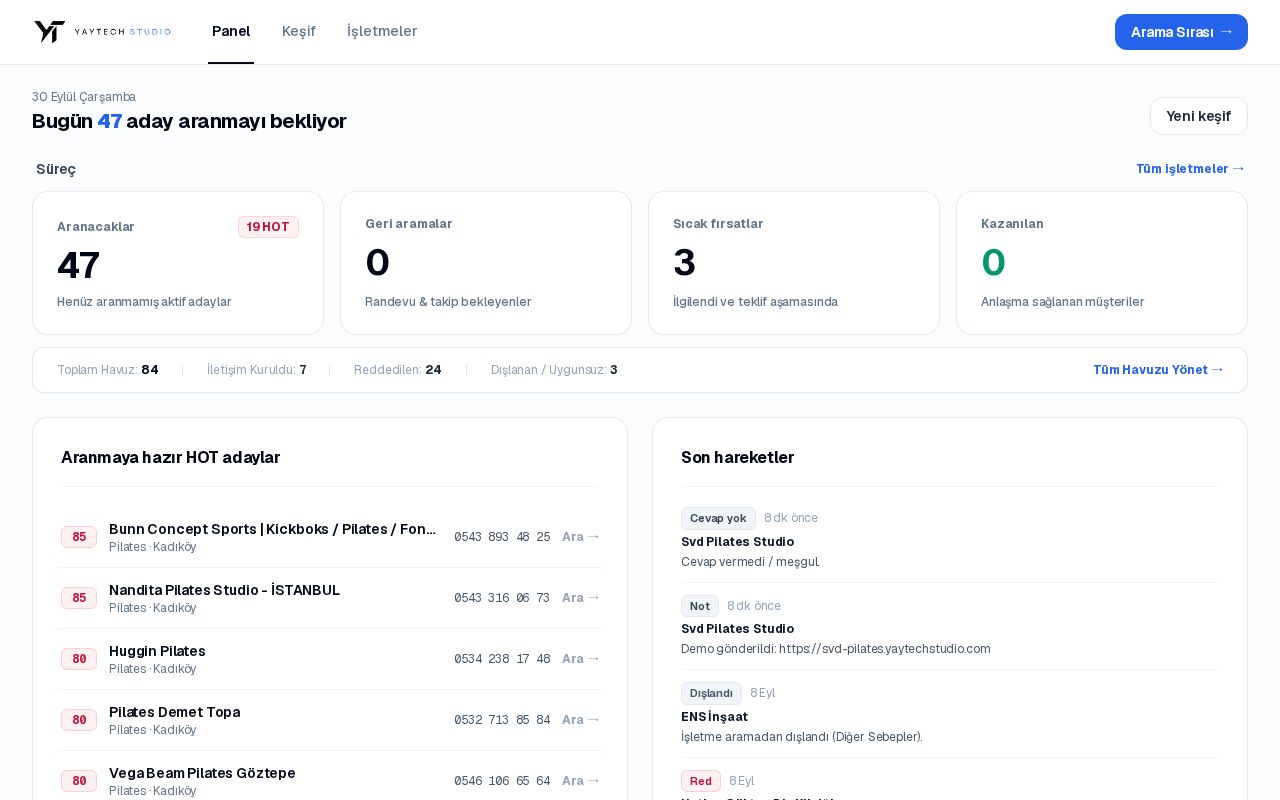Click the Yaytech Studio logo
The image size is (1280, 800).
pyautogui.click(x=102, y=32)
